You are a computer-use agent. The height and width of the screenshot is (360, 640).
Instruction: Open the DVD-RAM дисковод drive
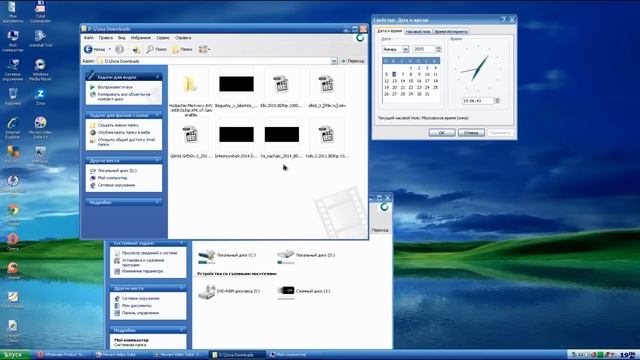click(229, 291)
